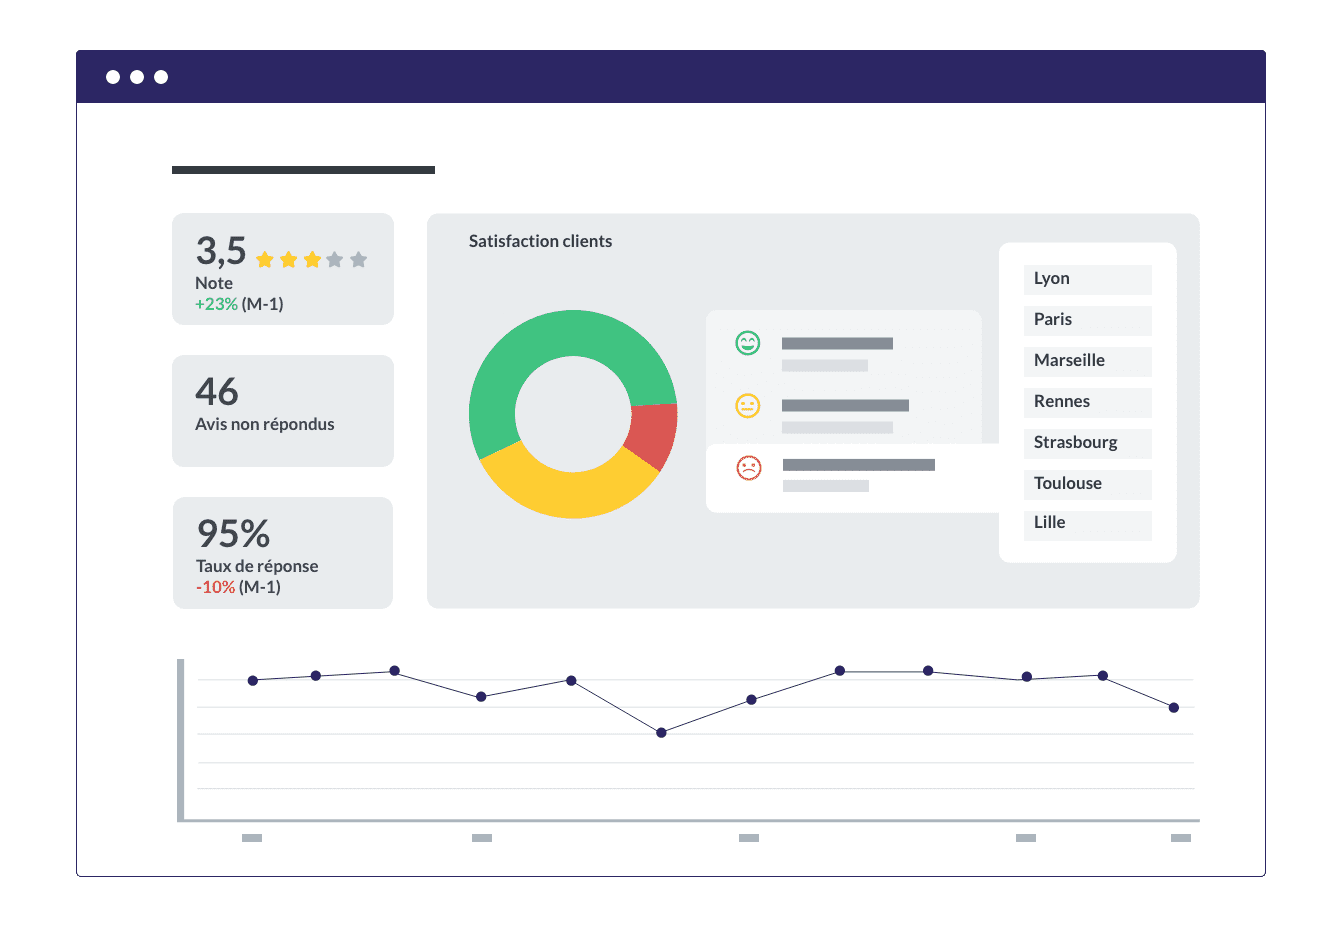The image size is (1341, 926).
Task: Click the lowest point on line chart
Action: [x=661, y=733]
